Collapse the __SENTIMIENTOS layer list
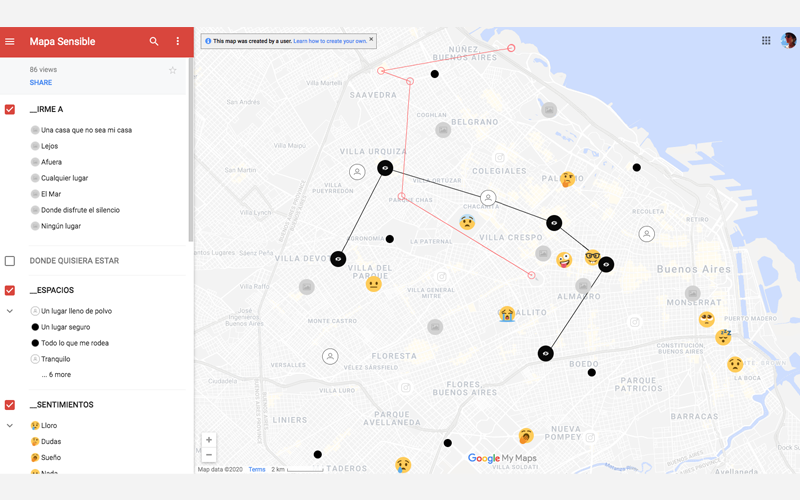The height and width of the screenshot is (500, 800). click(x=10, y=425)
